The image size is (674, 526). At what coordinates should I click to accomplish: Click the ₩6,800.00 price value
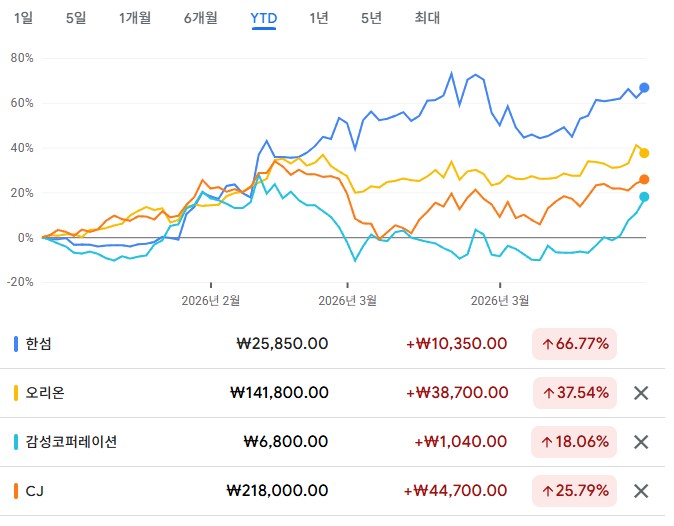coord(286,442)
